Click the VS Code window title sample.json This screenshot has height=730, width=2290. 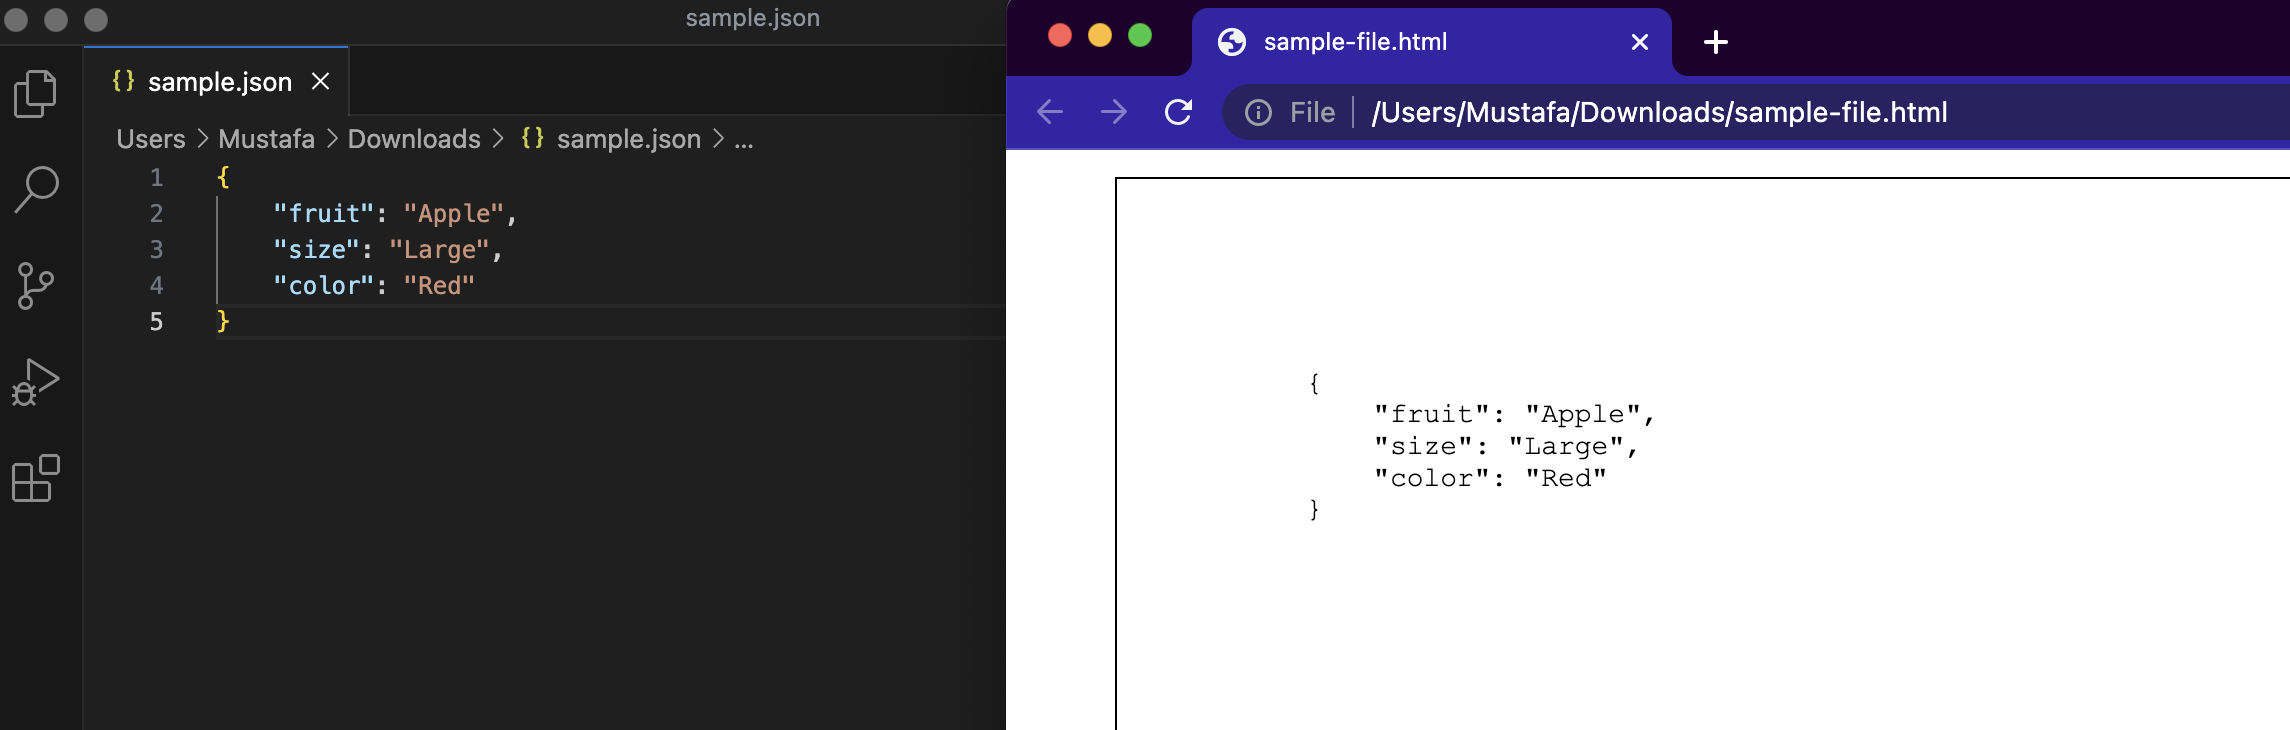[x=753, y=18]
